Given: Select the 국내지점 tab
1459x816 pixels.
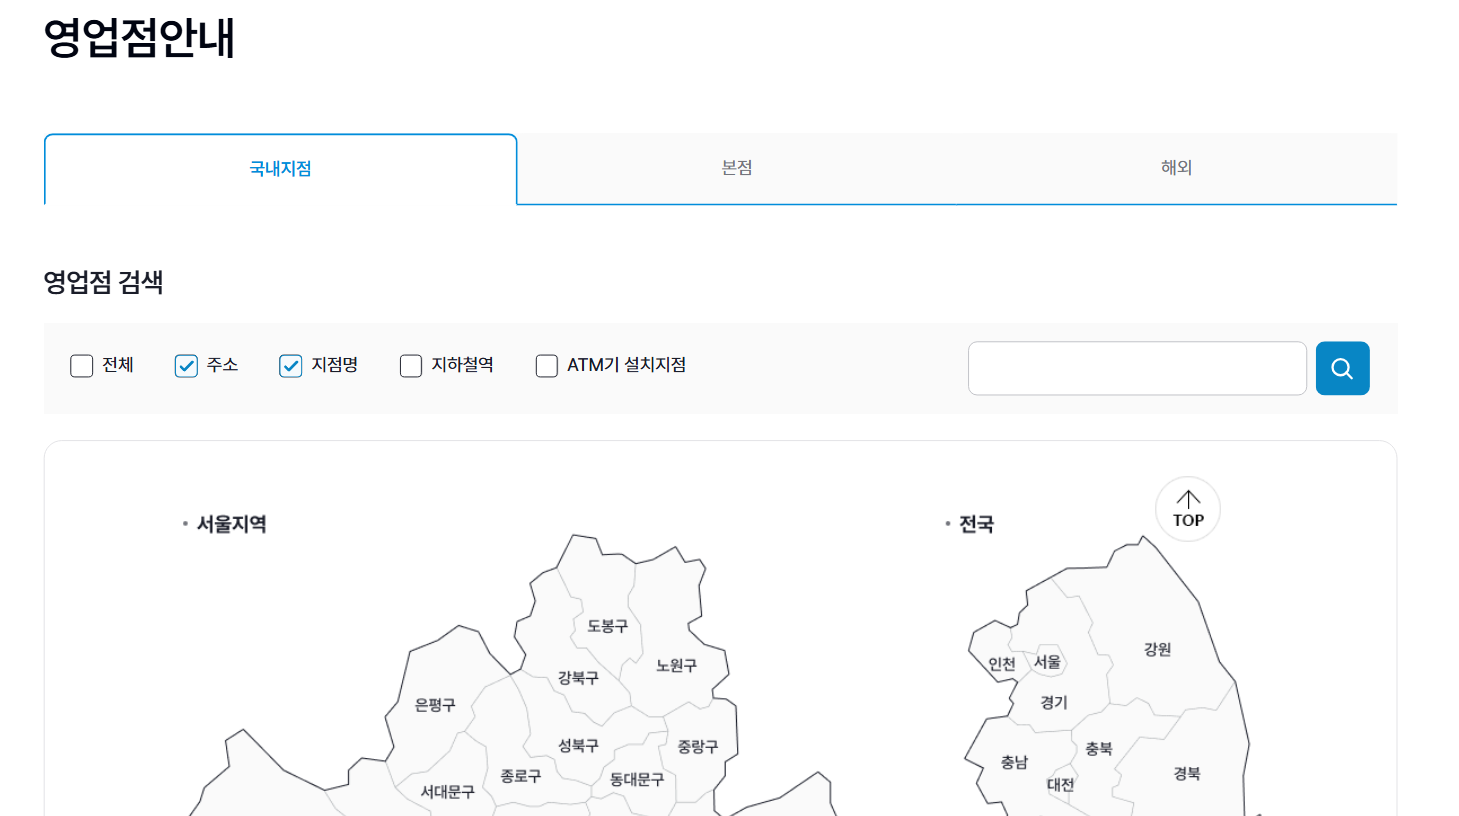Looking at the screenshot, I should pyautogui.click(x=279, y=168).
